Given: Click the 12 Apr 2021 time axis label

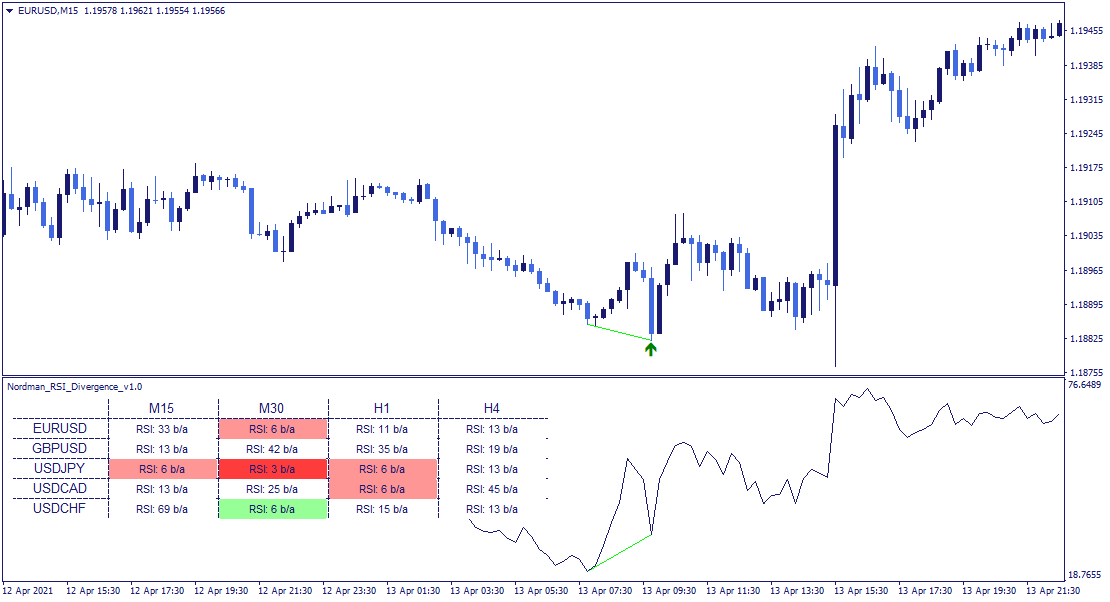Looking at the screenshot, I should pyautogui.click(x=28, y=591).
